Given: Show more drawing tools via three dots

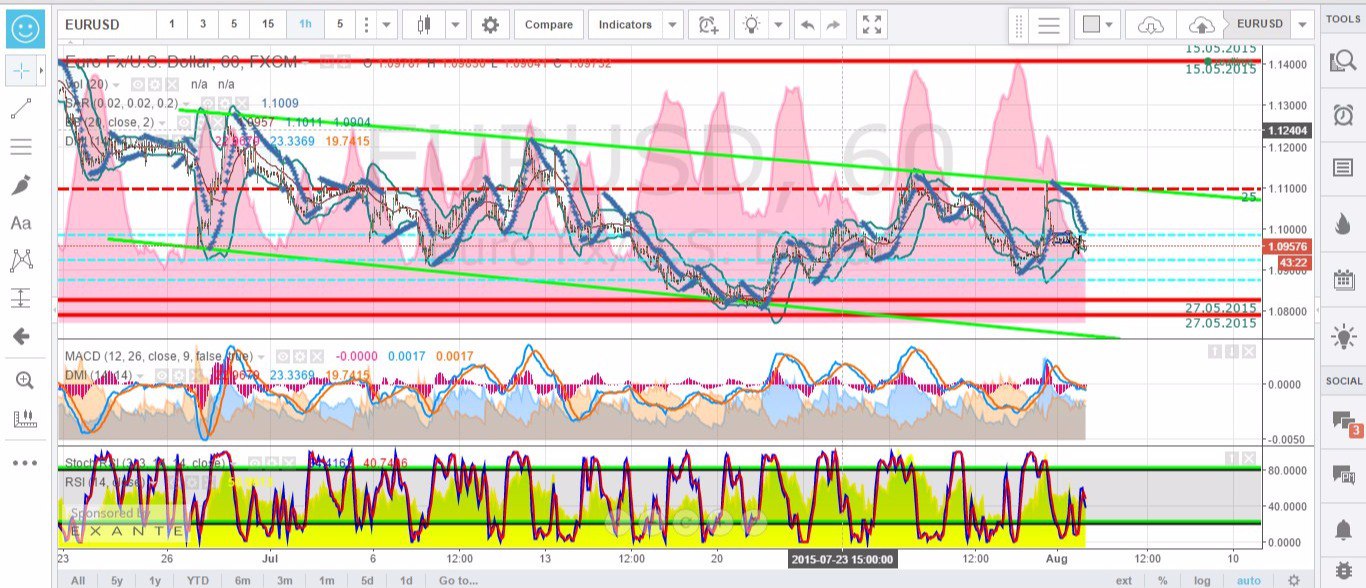Looking at the screenshot, I should [24, 463].
